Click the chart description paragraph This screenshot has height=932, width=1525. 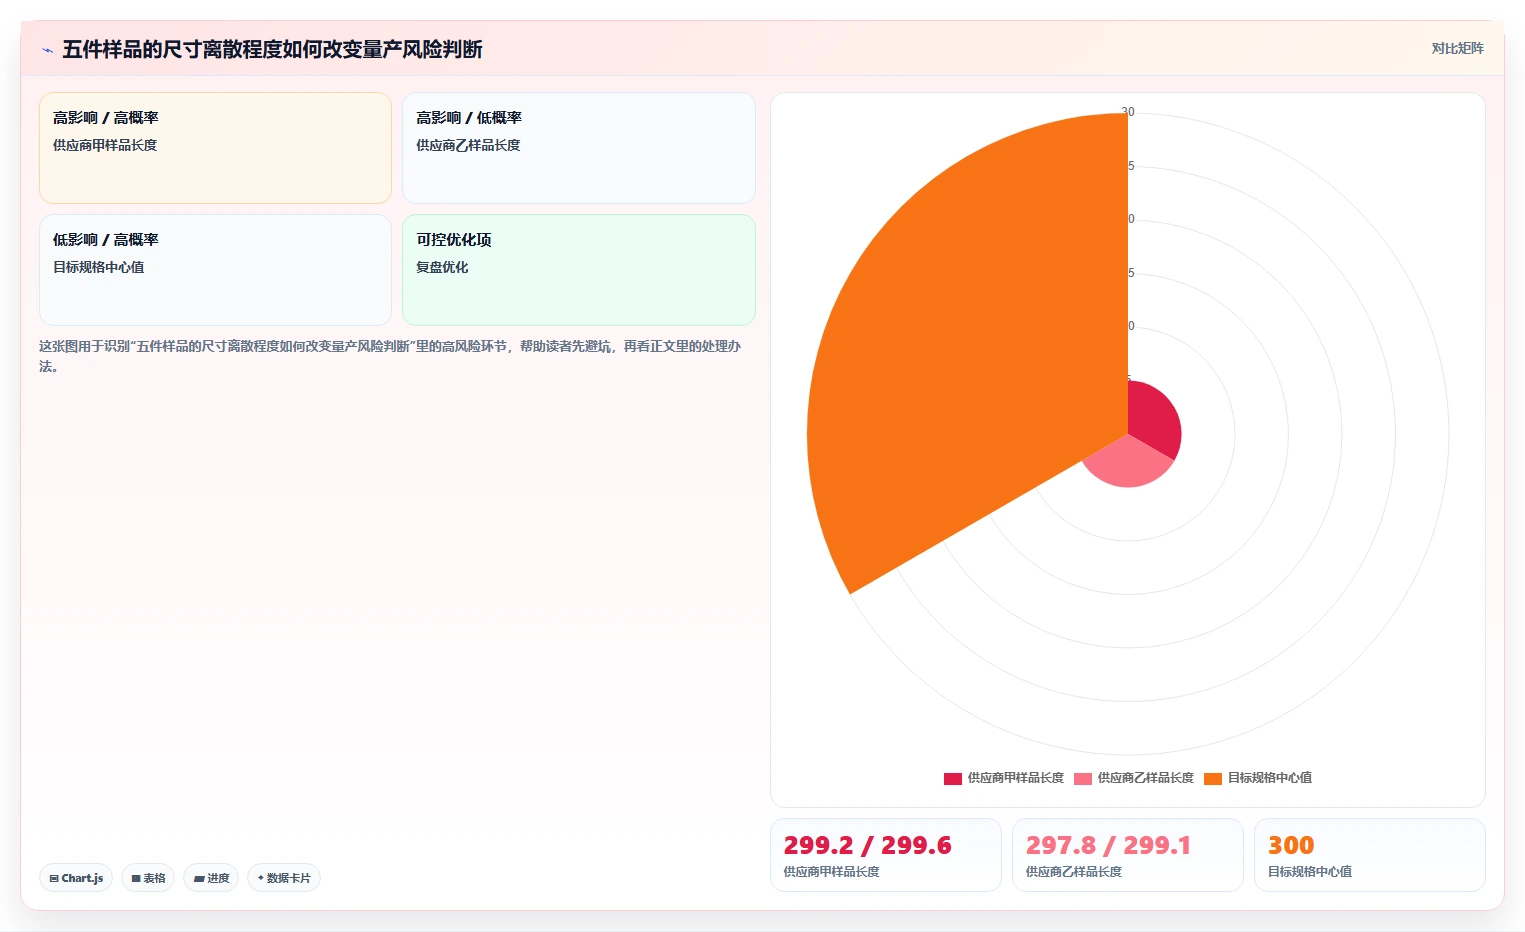pyautogui.click(x=390, y=356)
